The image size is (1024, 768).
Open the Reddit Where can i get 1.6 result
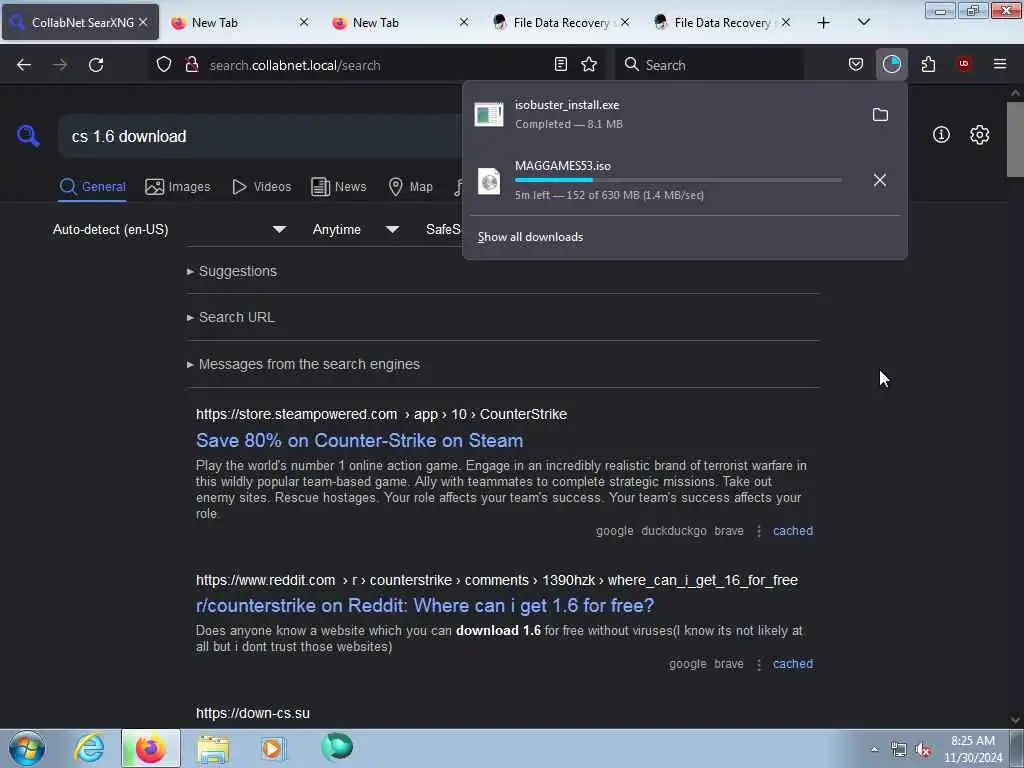[x=424, y=605]
